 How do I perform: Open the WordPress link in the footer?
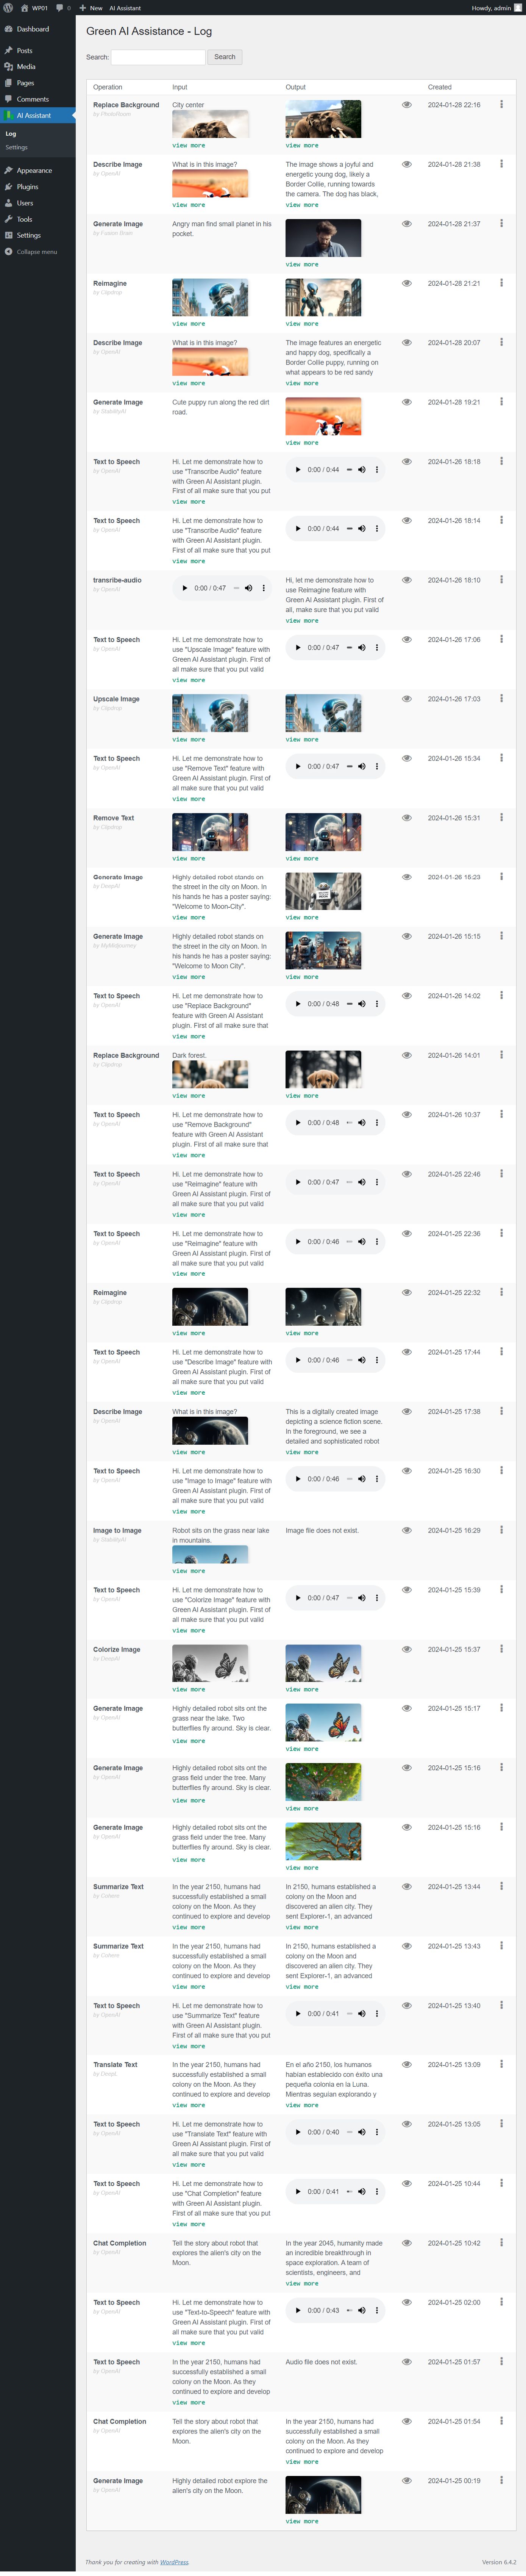point(174,2562)
